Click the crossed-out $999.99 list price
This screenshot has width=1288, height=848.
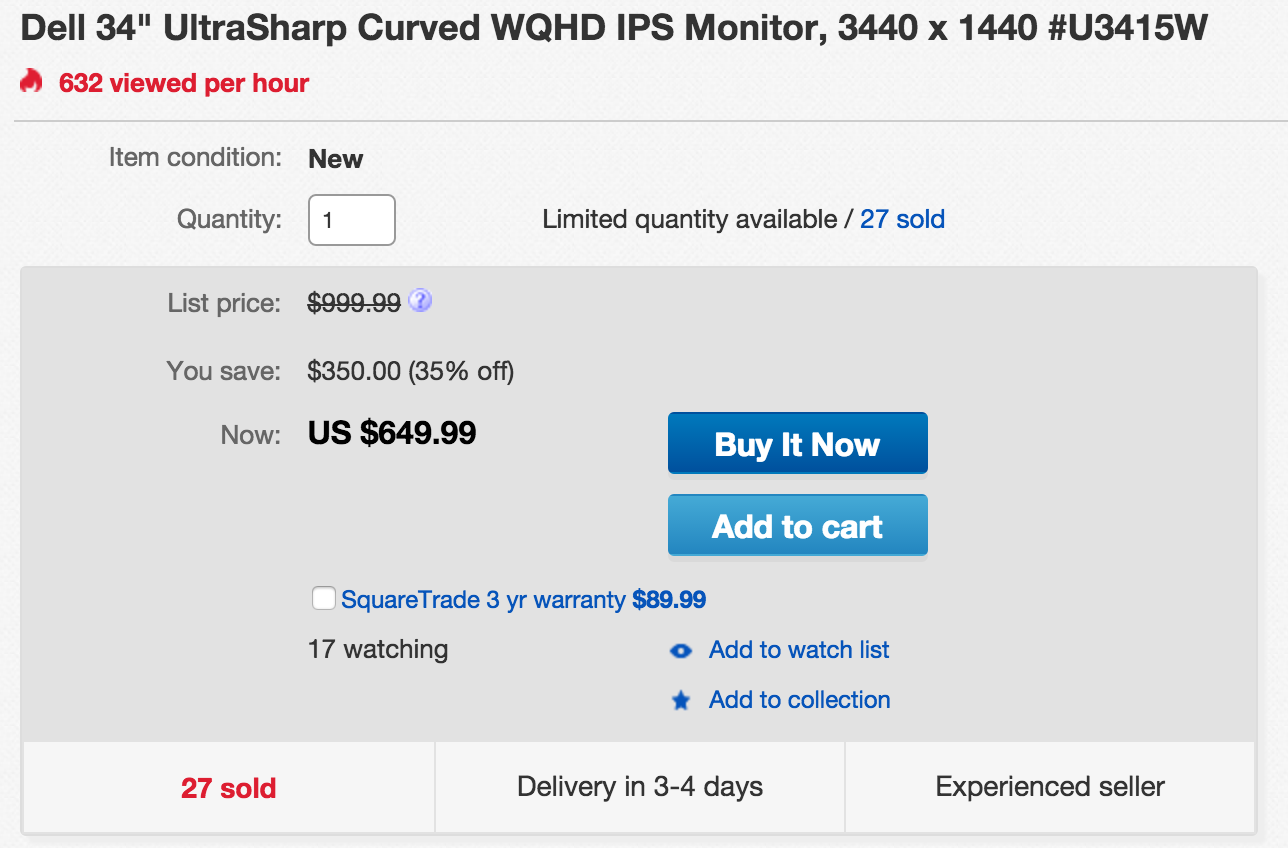coord(354,303)
